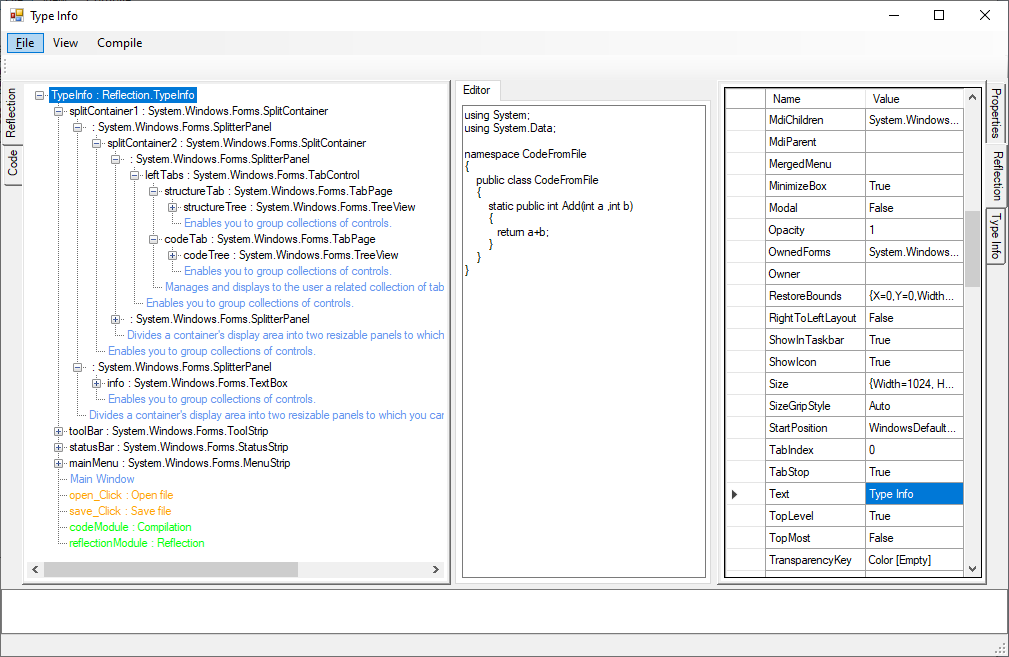Image resolution: width=1009 pixels, height=657 pixels.
Task: Open the File menu
Action: (25, 43)
